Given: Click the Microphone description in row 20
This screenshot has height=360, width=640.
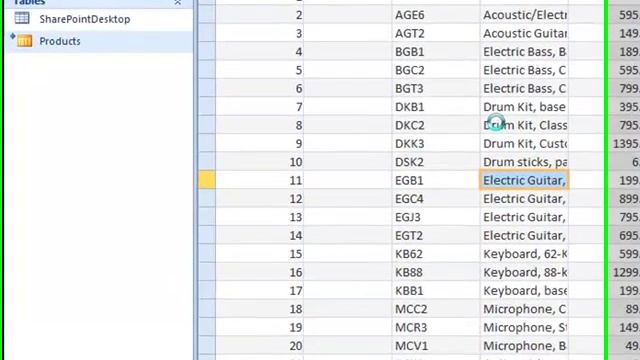Looking at the screenshot, I should [x=524, y=345].
